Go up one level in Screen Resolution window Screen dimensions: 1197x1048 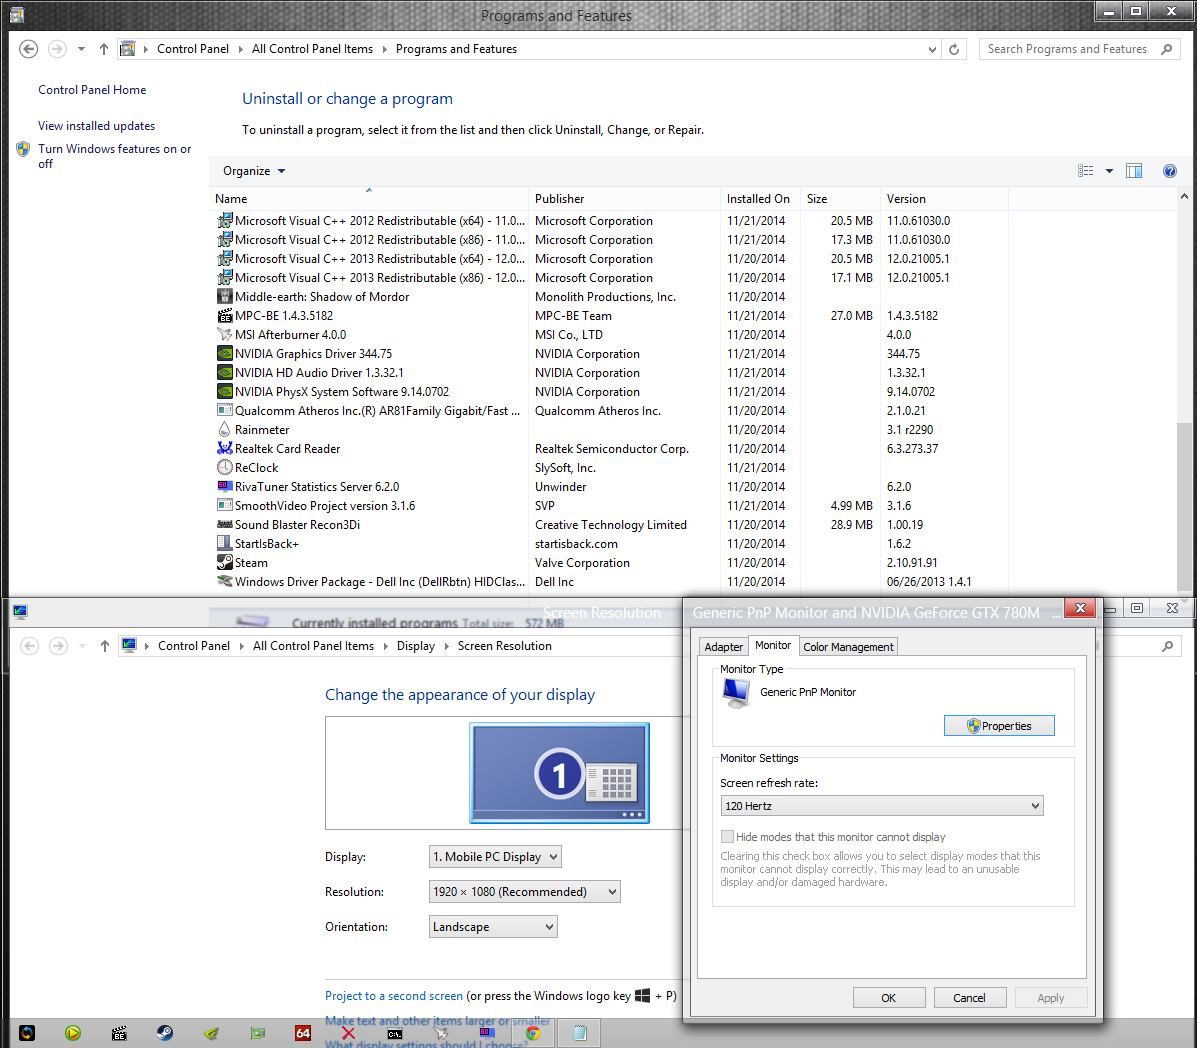click(105, 646)
